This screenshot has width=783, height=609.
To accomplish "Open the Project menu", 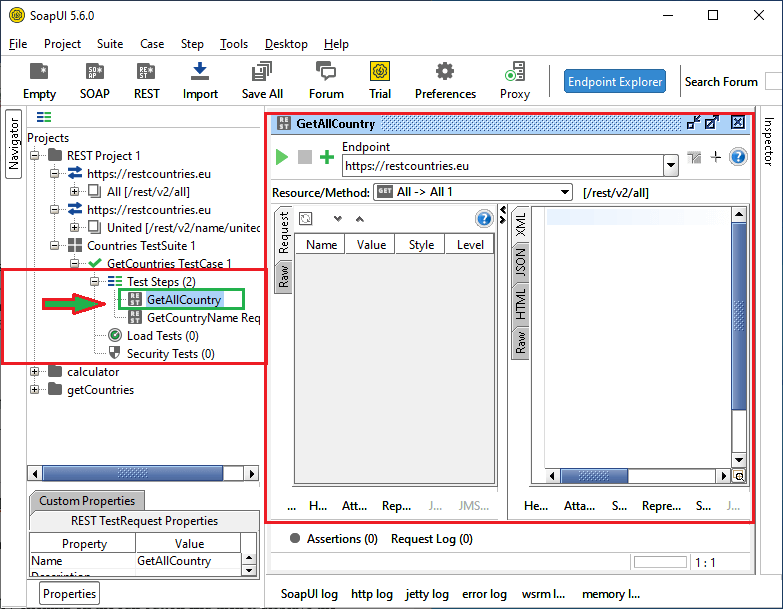I will click(62, 44).
